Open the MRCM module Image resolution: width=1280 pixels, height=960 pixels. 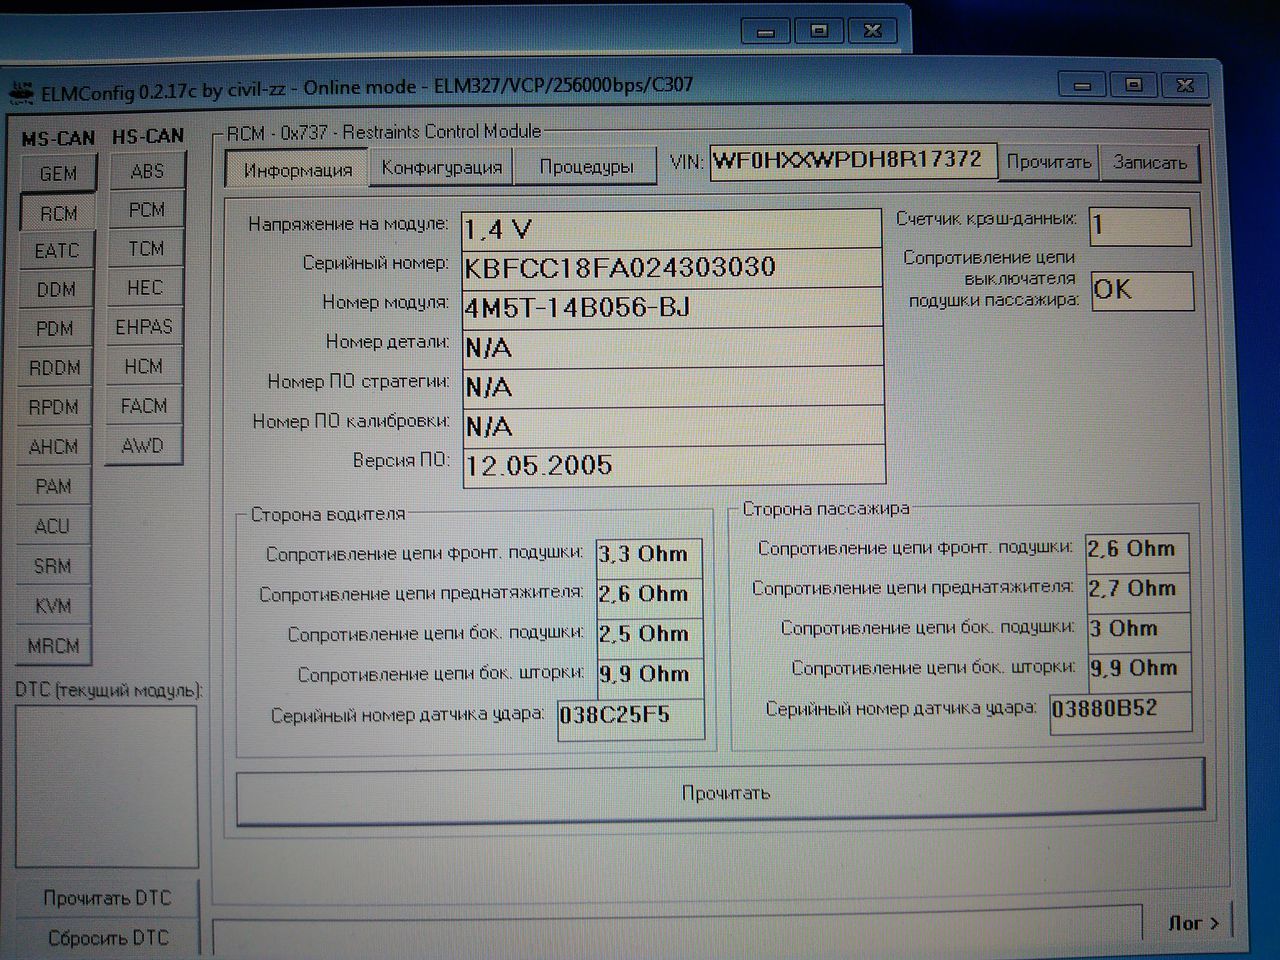click(53, 646)
